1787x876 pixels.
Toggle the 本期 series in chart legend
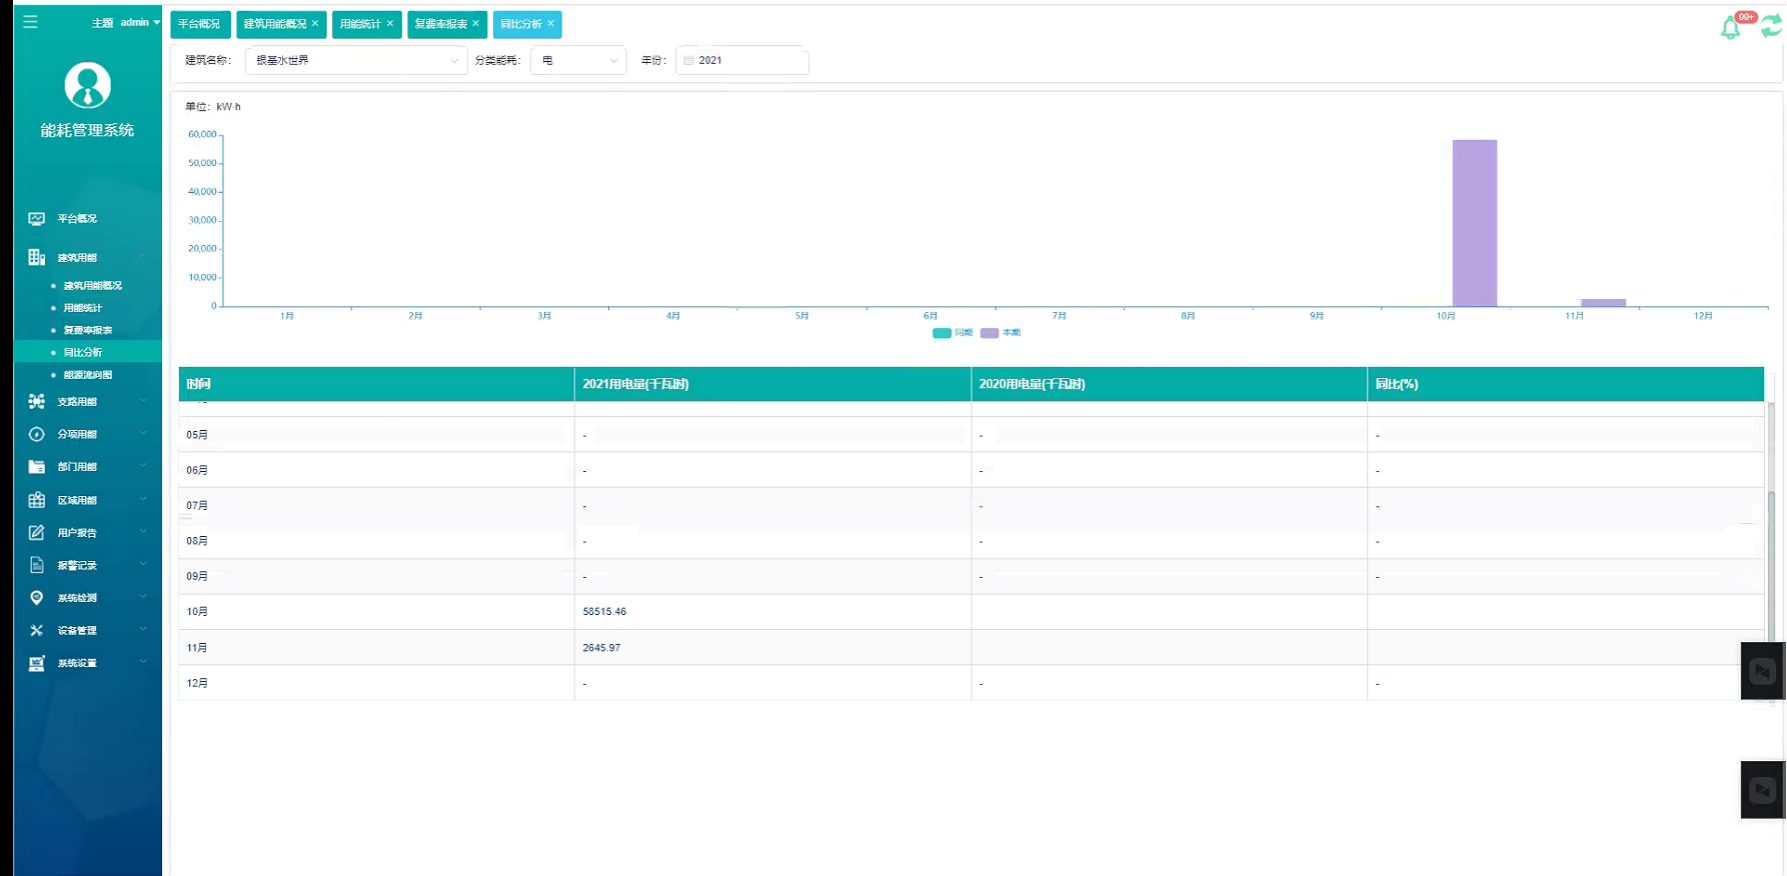[1000, 333]
